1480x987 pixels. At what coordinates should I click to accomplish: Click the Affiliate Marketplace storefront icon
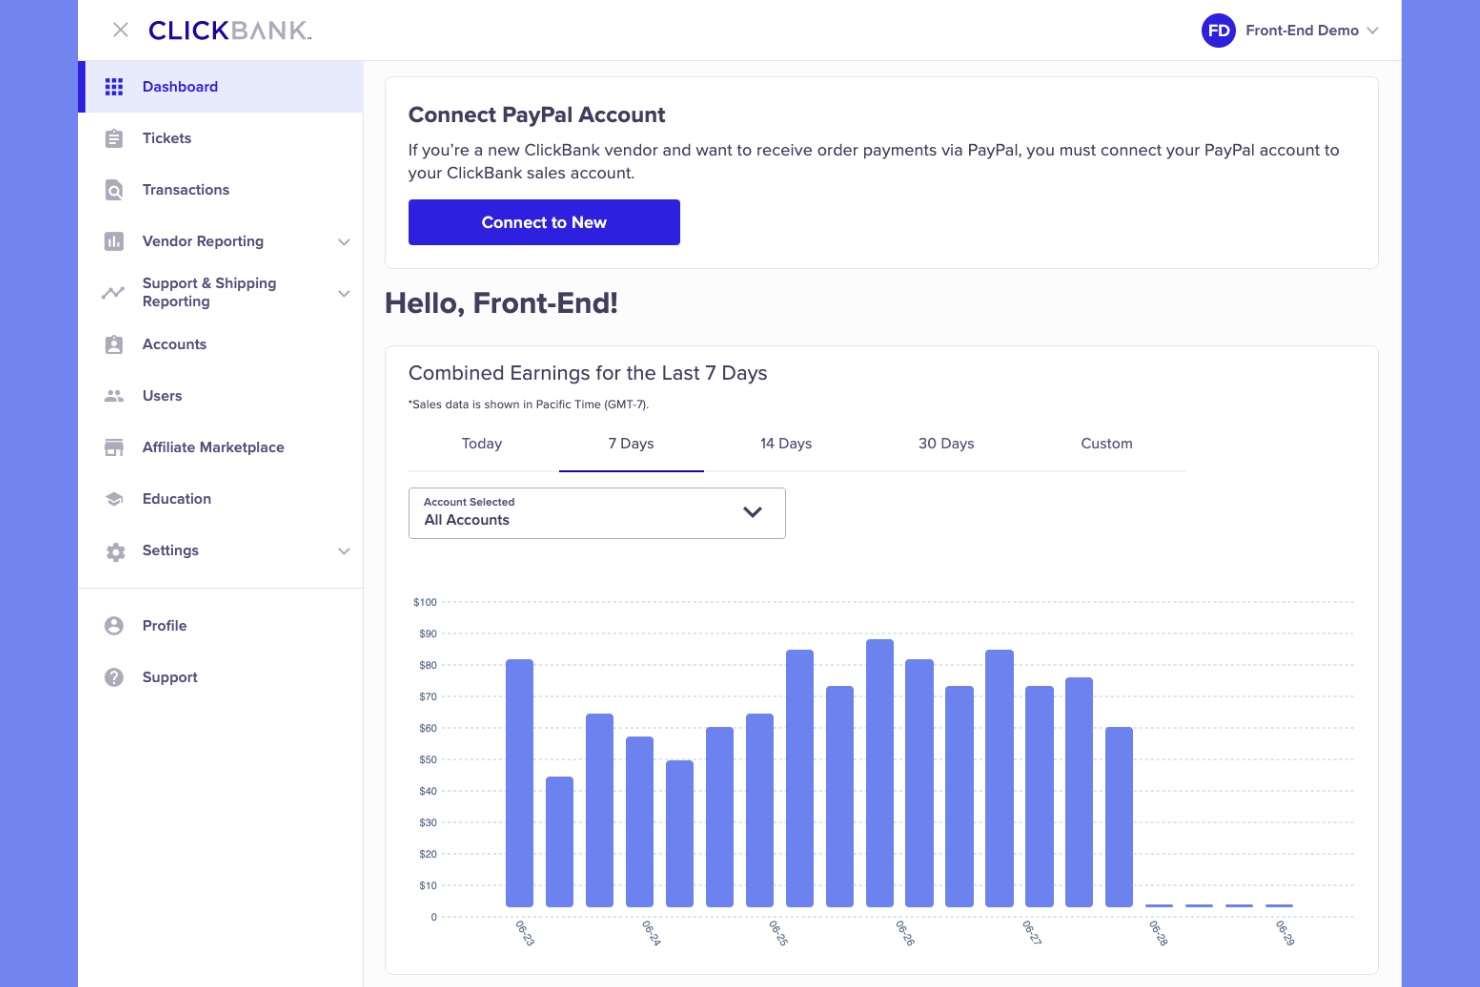click(x=114, y=447)
